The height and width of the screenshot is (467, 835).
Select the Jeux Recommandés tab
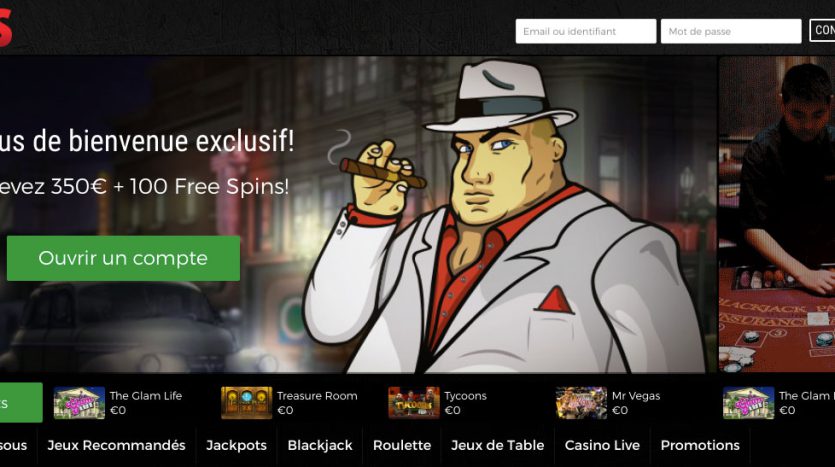pos(116,446)
